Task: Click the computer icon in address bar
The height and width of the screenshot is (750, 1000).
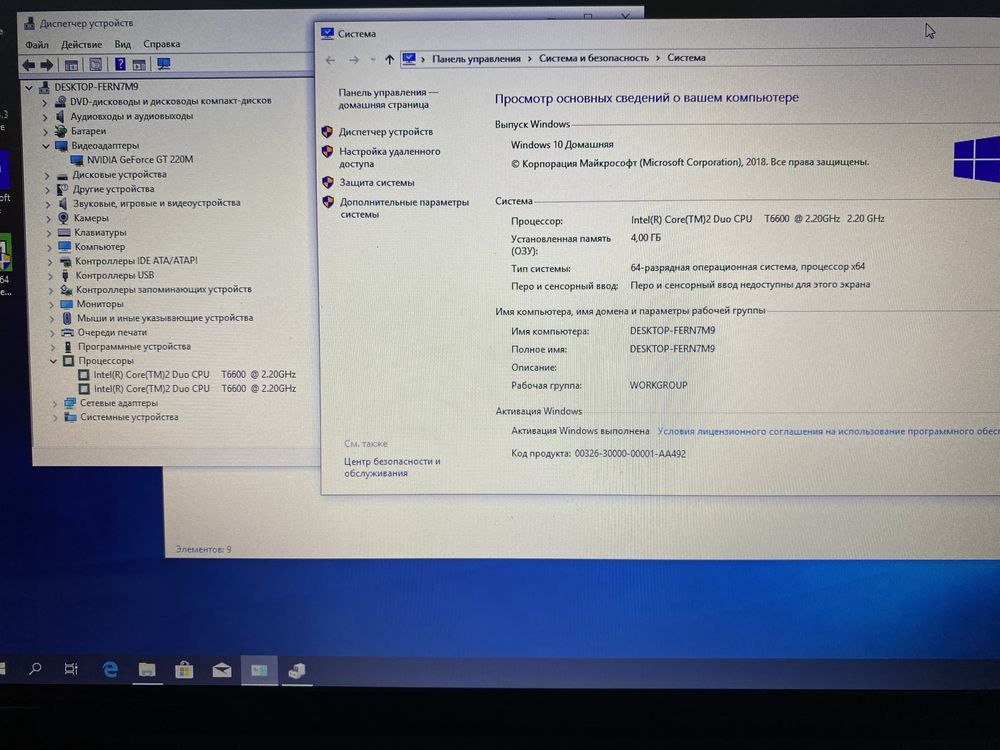Action: 409,59
